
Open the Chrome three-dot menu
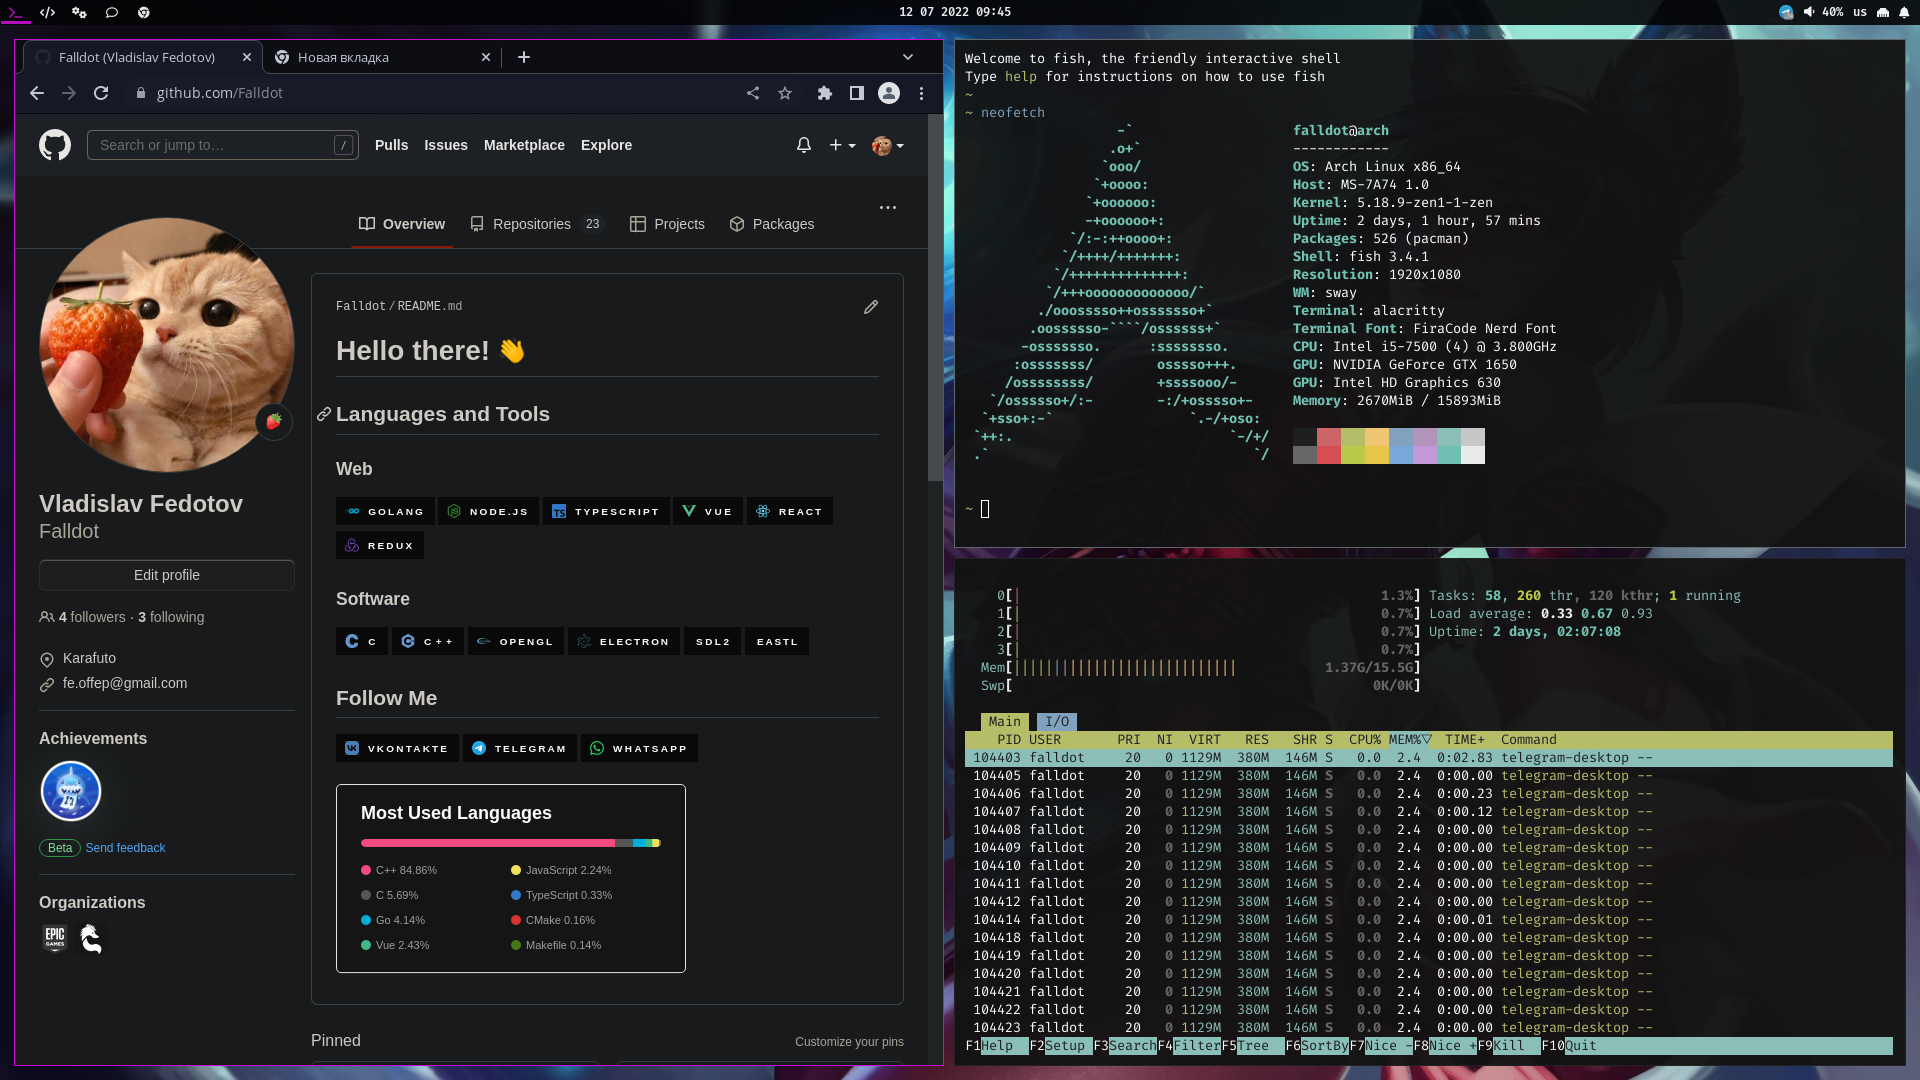921,93
